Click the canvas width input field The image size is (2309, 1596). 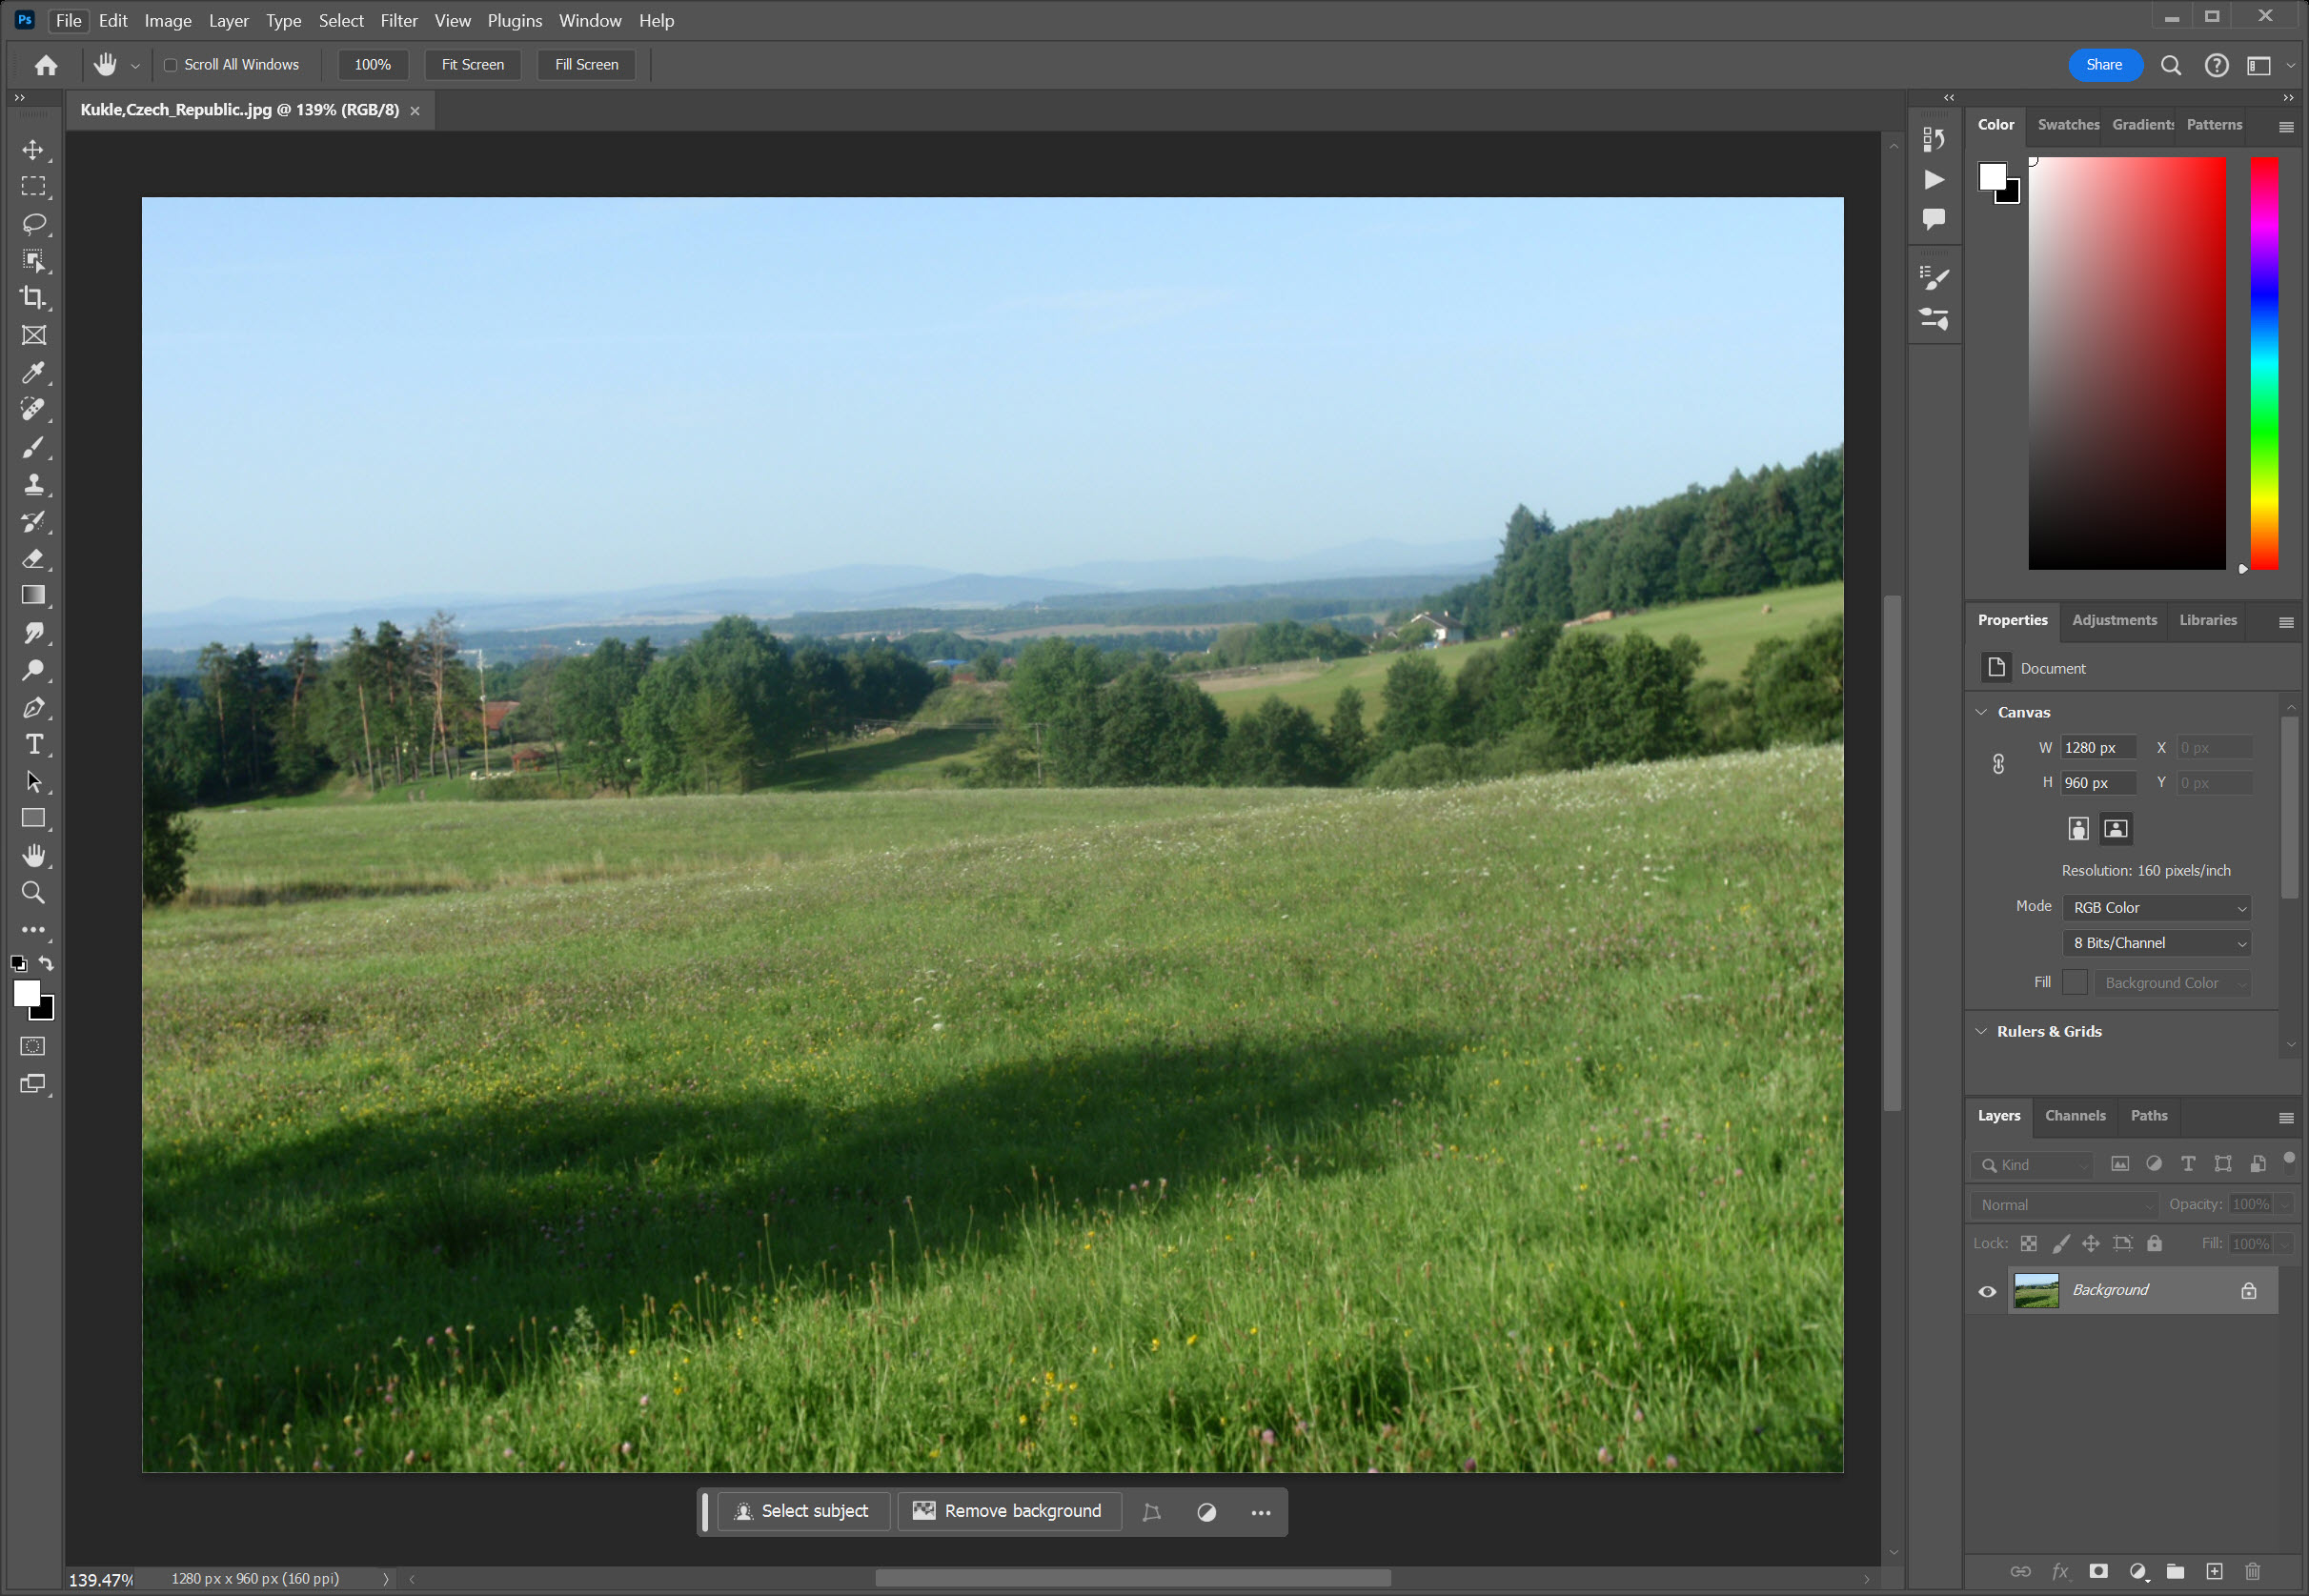click(x=2097, y=748)
